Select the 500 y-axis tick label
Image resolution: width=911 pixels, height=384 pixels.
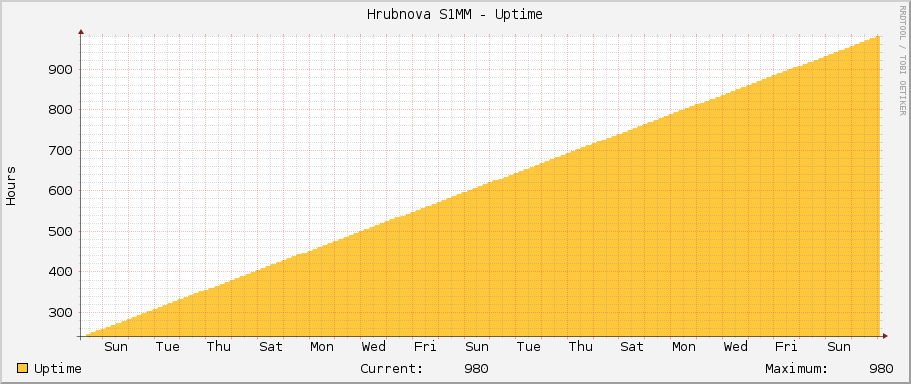pyautogui.click(x=59, y=232)
